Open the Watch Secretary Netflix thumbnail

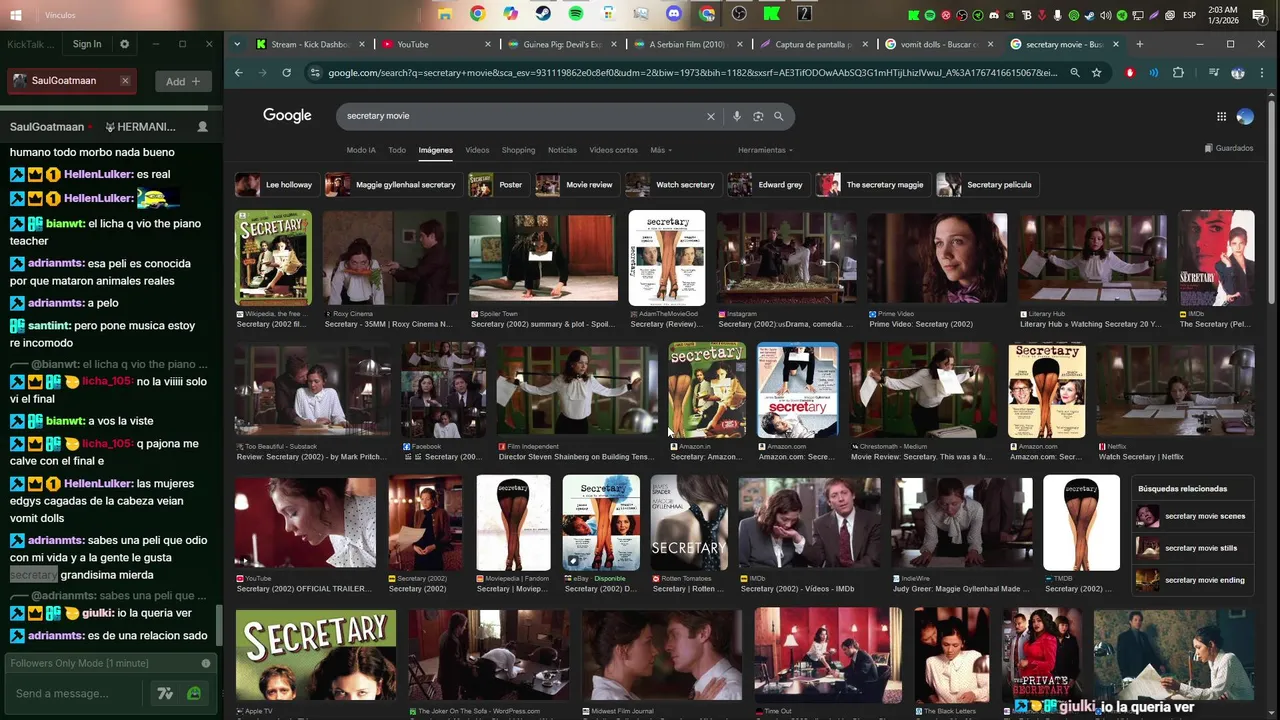tap(1176, 390)
